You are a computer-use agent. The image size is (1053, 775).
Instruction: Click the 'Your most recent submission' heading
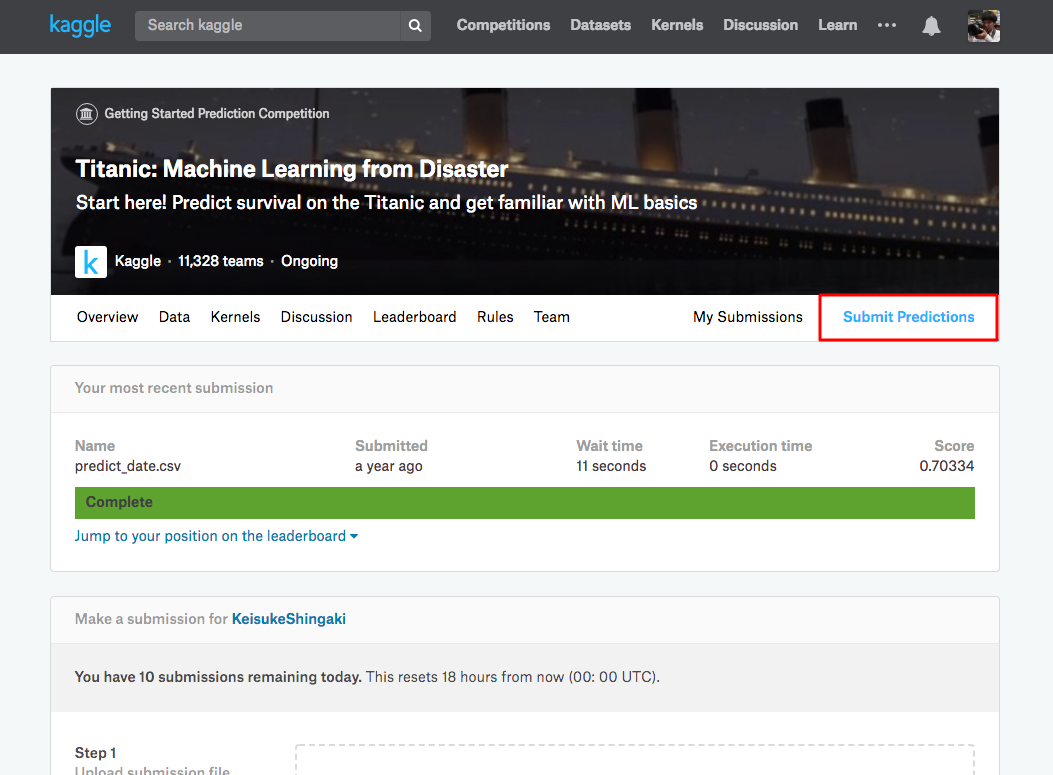[174, 388]
